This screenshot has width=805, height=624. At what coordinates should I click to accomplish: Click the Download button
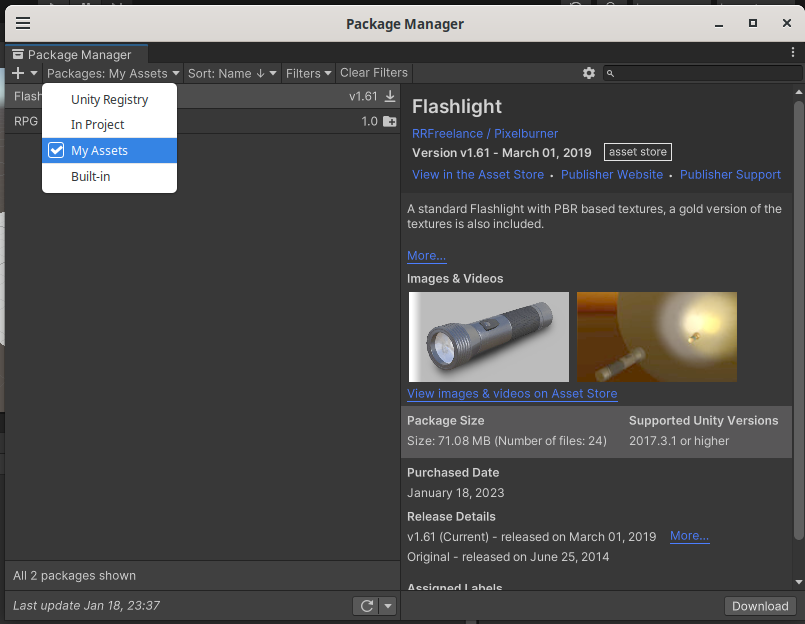pyautogui.click(x=760, y=606)
